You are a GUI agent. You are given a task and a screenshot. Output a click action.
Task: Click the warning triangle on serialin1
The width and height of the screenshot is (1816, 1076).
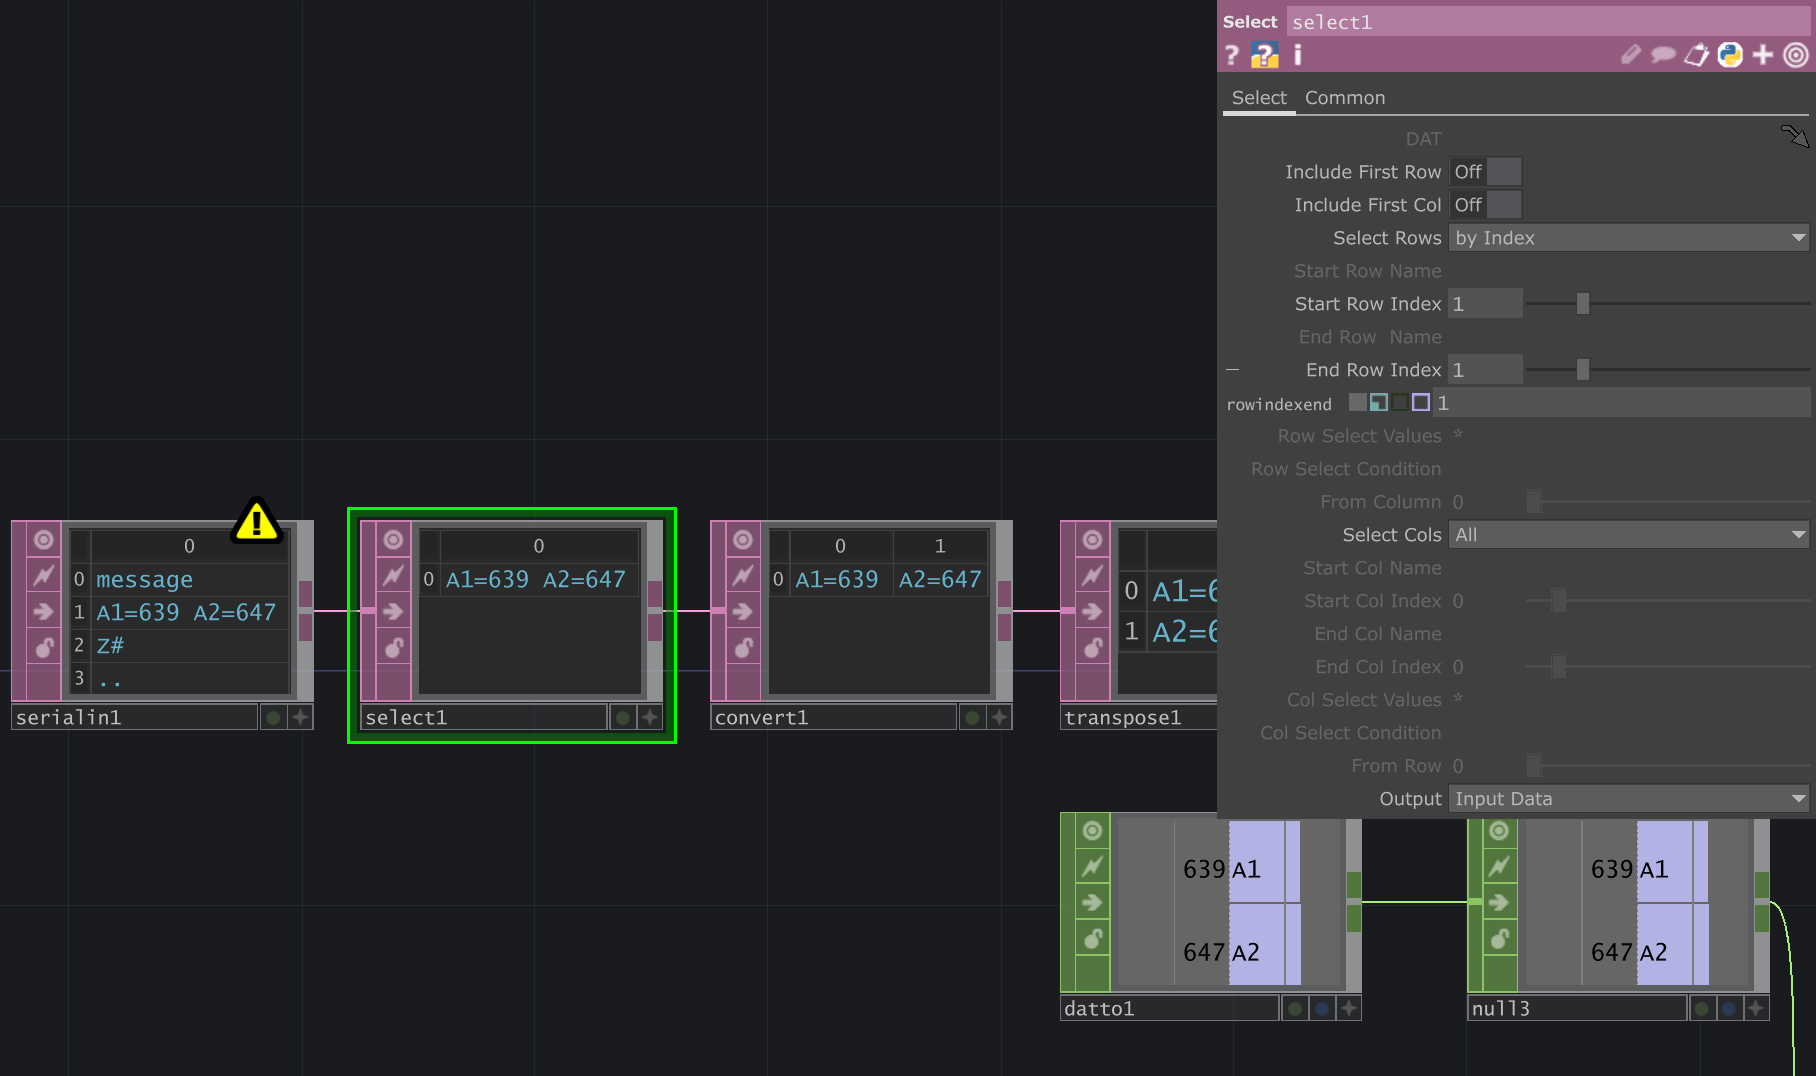(x=257, y=521)
